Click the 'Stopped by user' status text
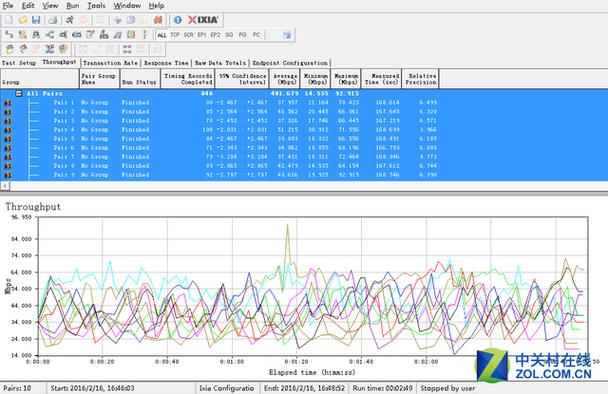 447,388
